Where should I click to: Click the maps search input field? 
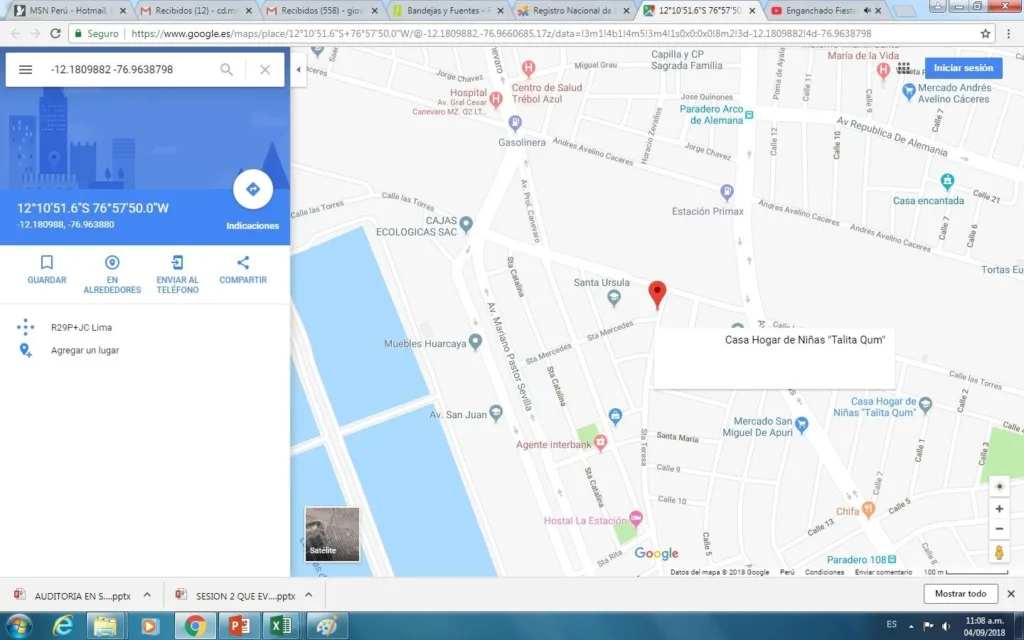point(131,69)
